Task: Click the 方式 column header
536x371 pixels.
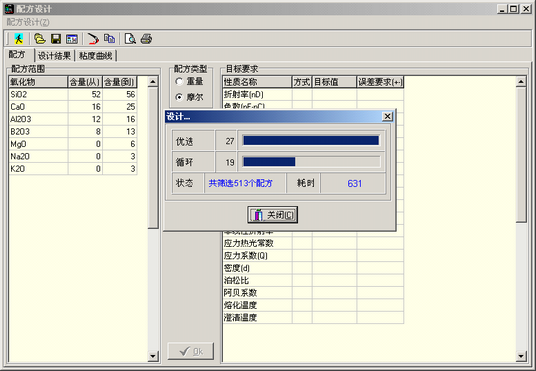Action: coord(302,82)
